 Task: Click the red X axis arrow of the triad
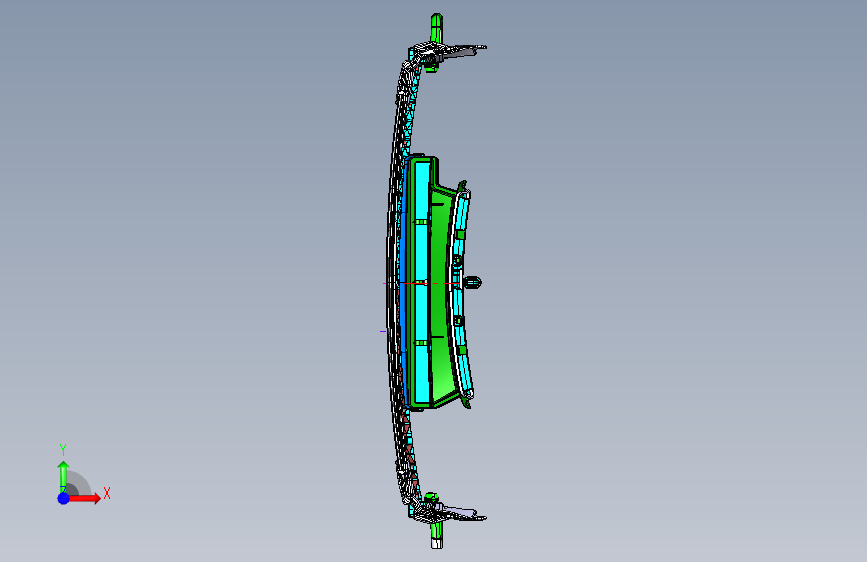pyautogui.click(x=85, y=498)
